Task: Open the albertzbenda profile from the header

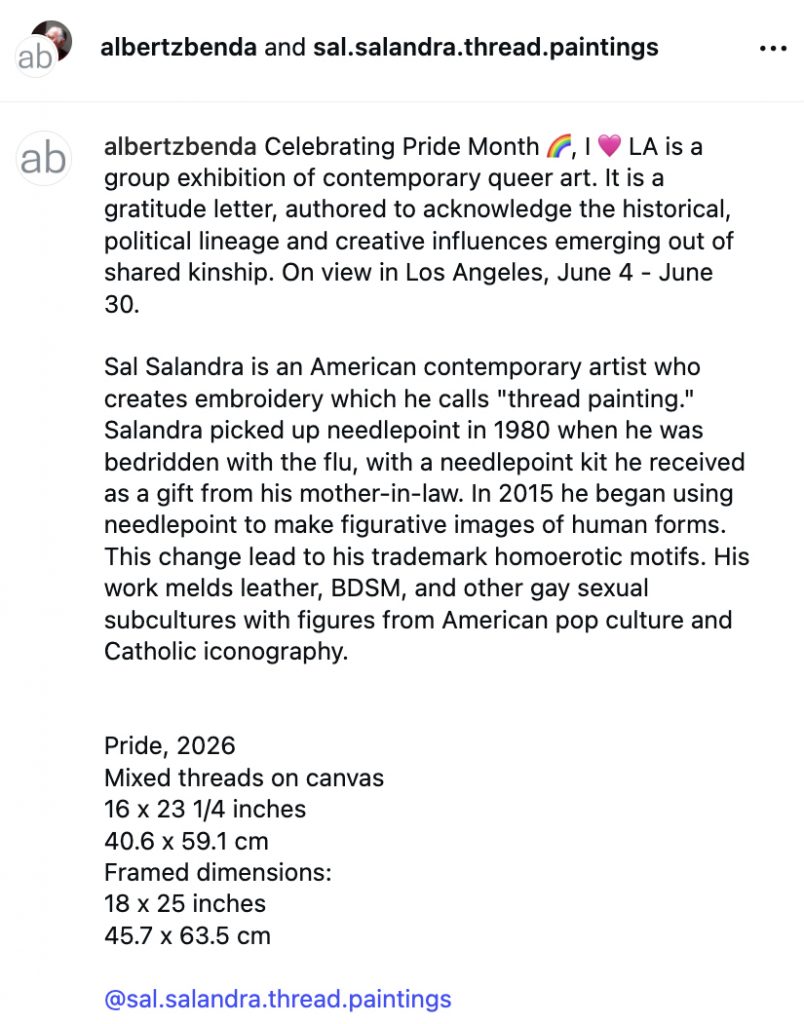Action: click(x=178, y=48)
